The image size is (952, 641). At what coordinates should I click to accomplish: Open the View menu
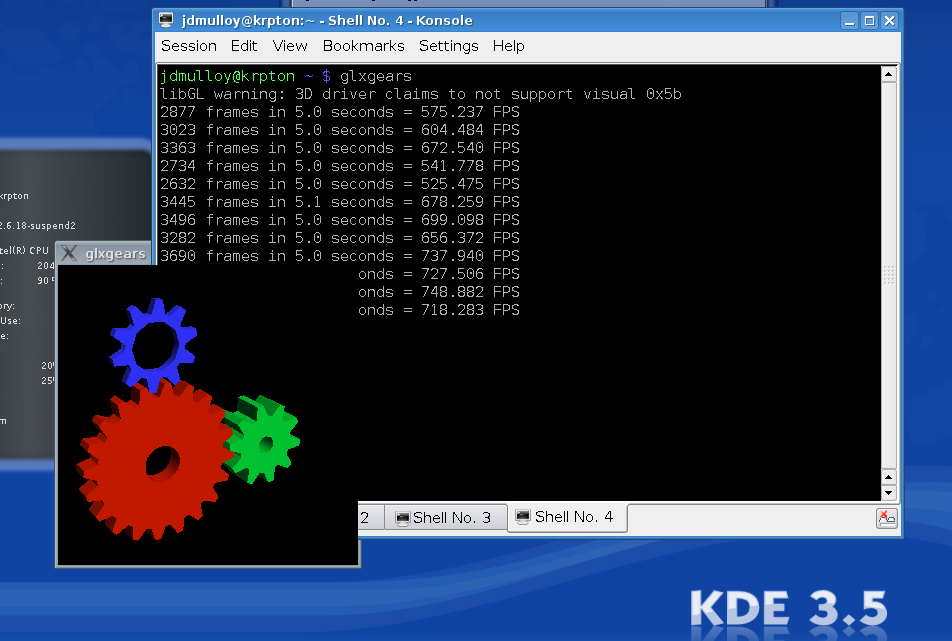point(290,46)
